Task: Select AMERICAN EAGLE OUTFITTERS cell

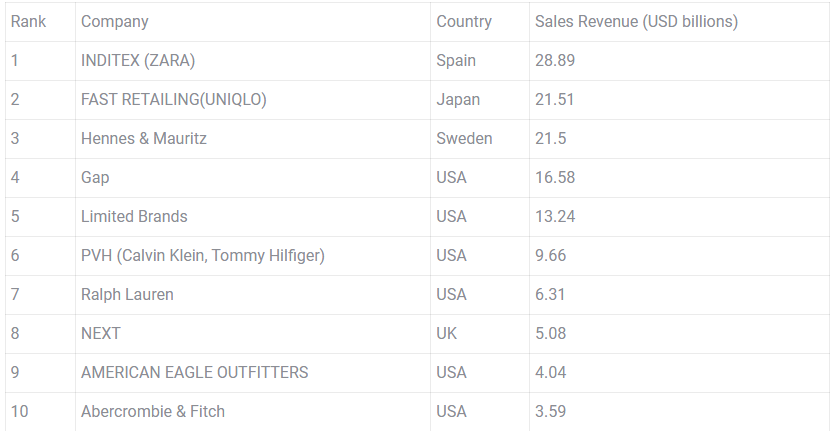Action: [x=194, y=373]
